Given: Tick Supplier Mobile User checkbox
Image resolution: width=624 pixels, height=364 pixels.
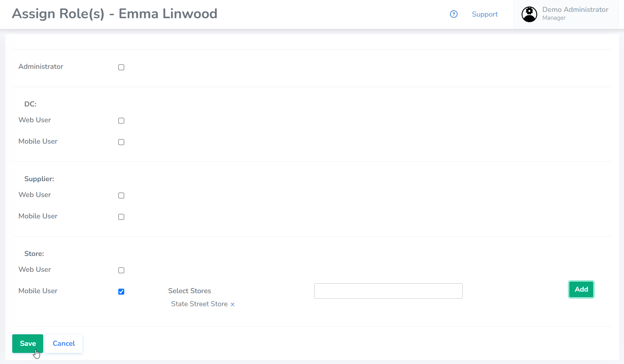Looking at the screenshot, I should 121,217.
